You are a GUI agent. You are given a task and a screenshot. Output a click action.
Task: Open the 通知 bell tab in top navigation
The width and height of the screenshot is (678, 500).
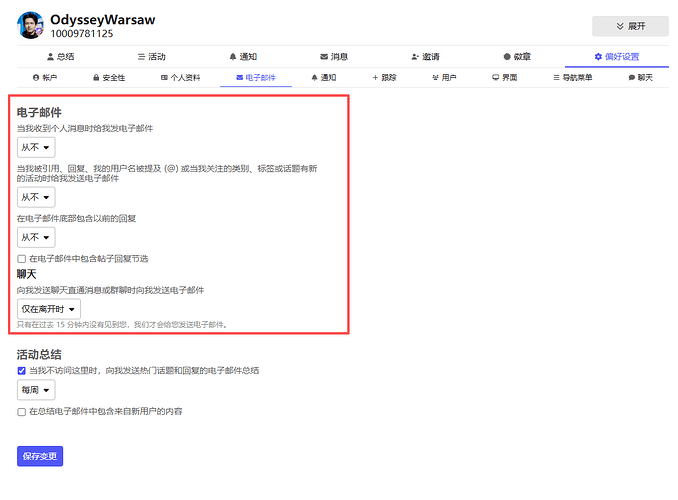243,57
